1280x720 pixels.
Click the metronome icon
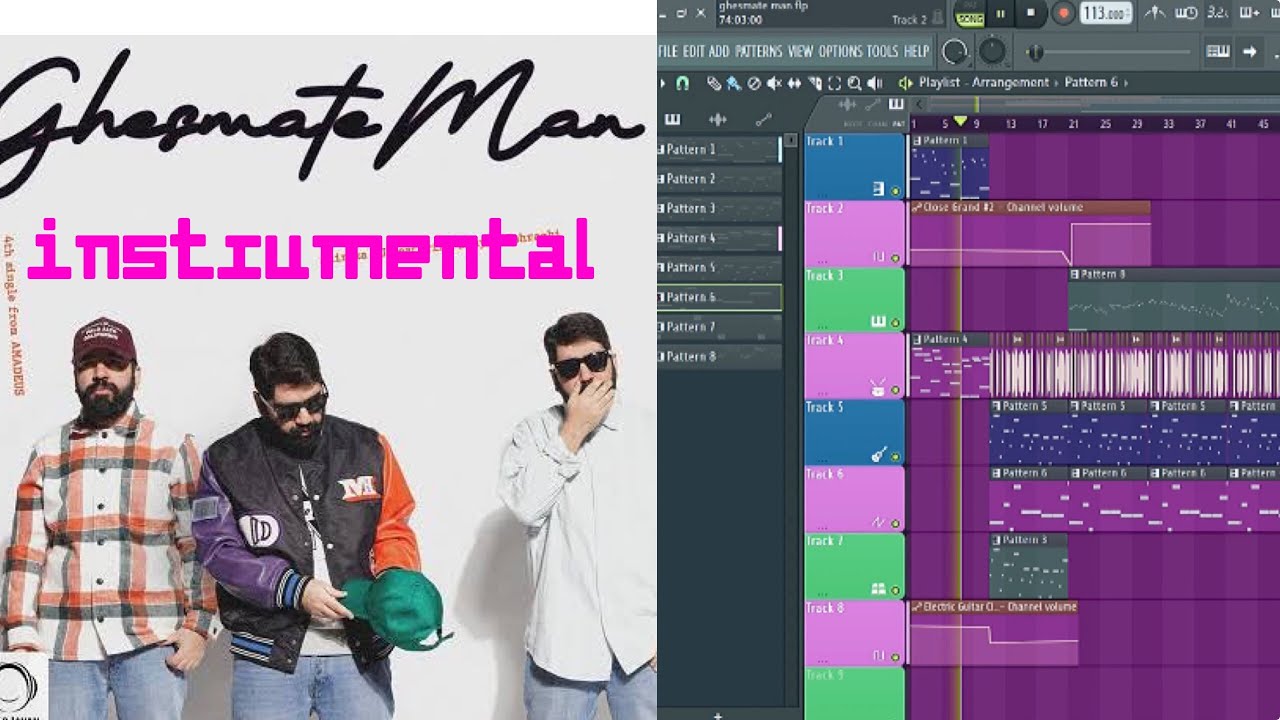(x=1154, y=12)
